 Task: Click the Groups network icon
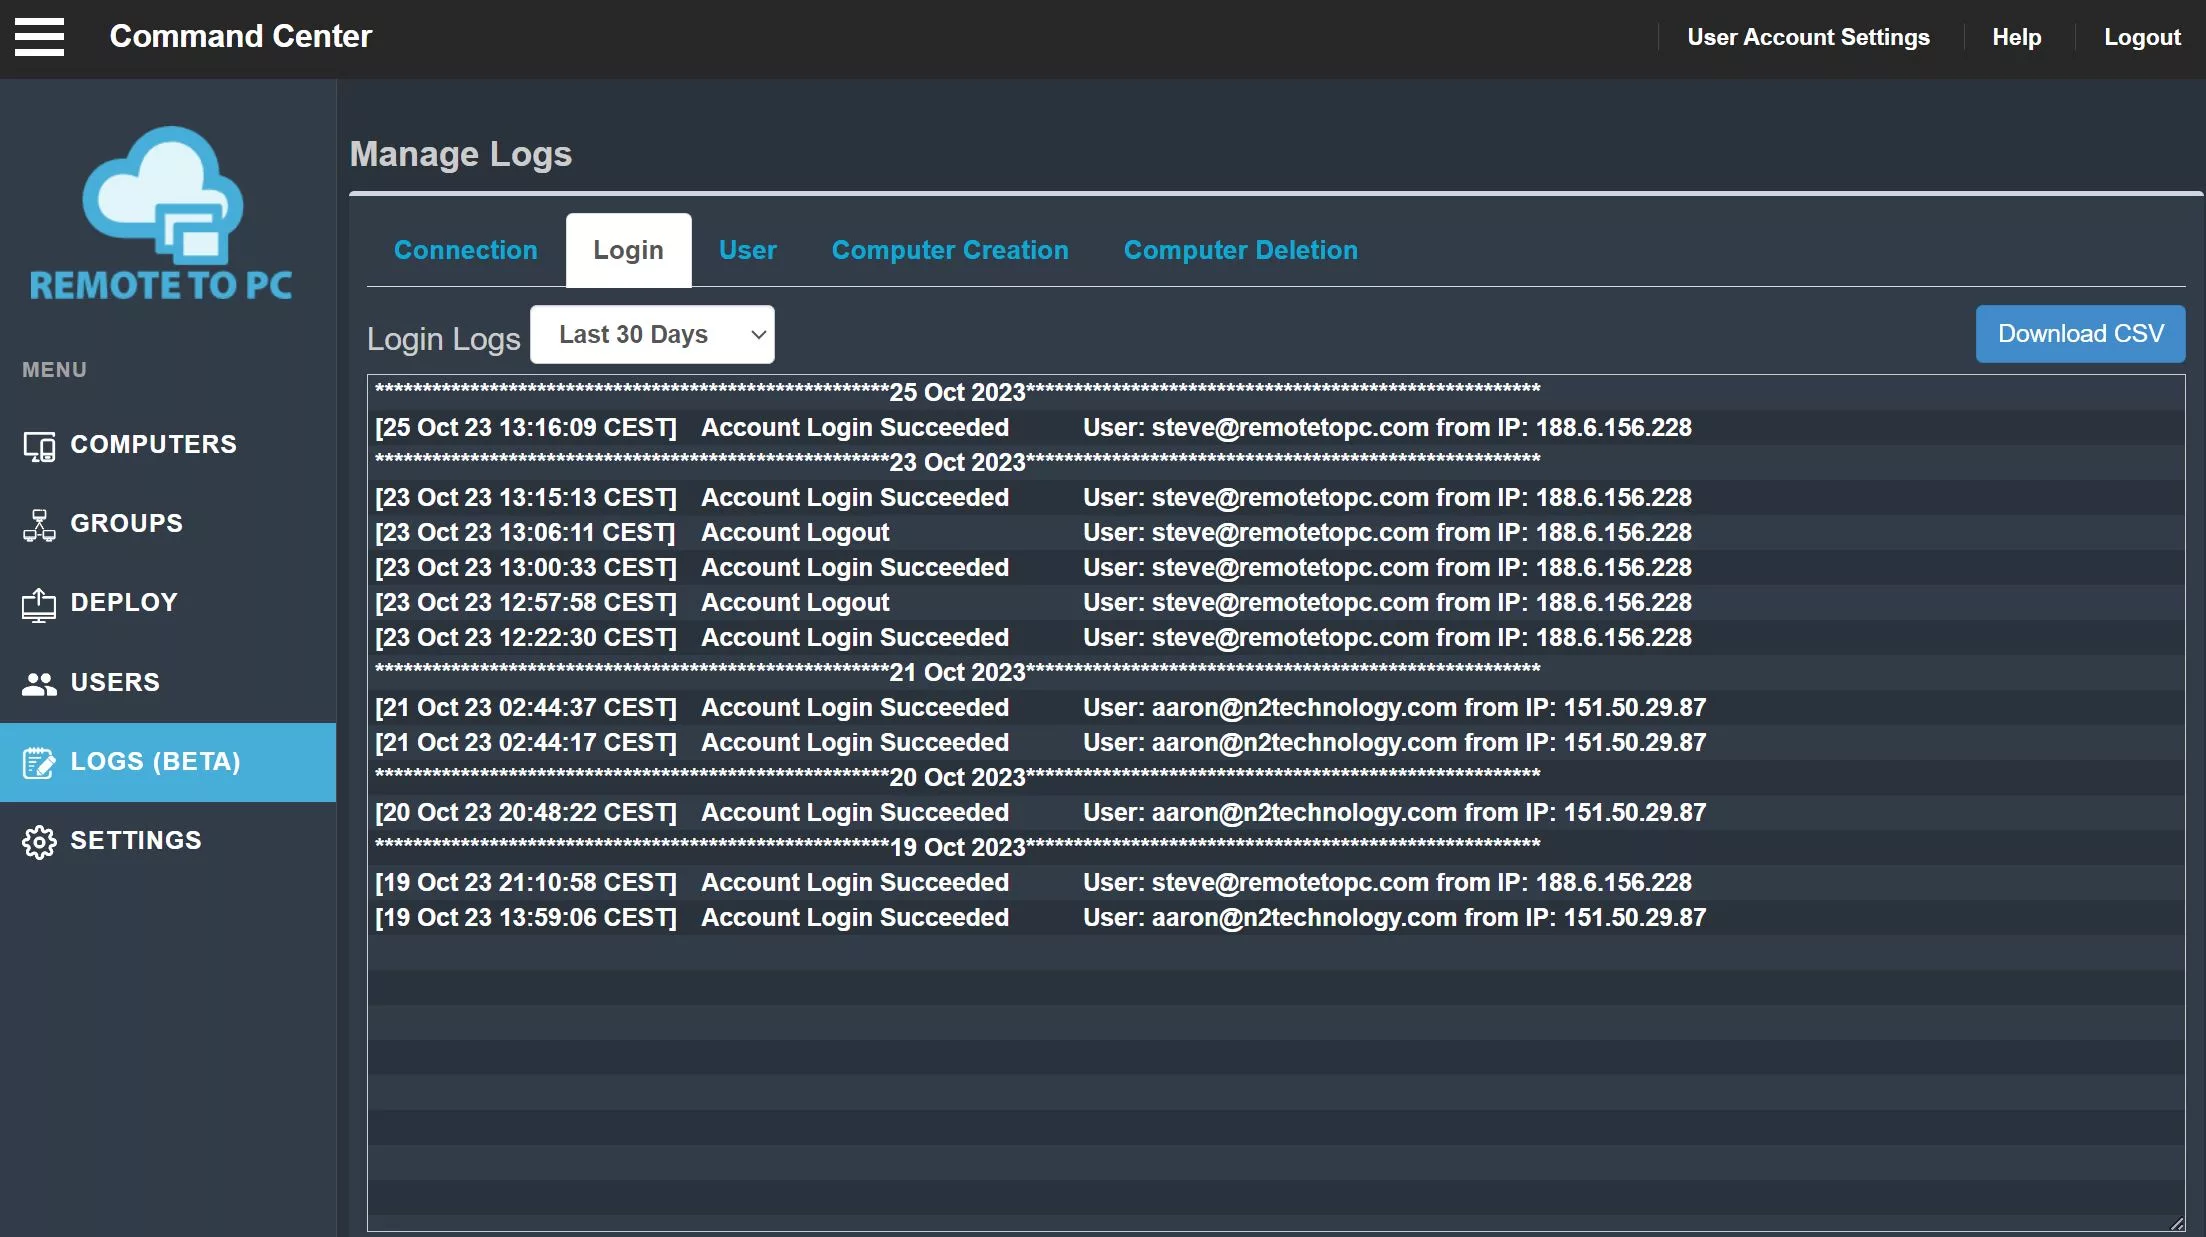(x=39, y=525)
